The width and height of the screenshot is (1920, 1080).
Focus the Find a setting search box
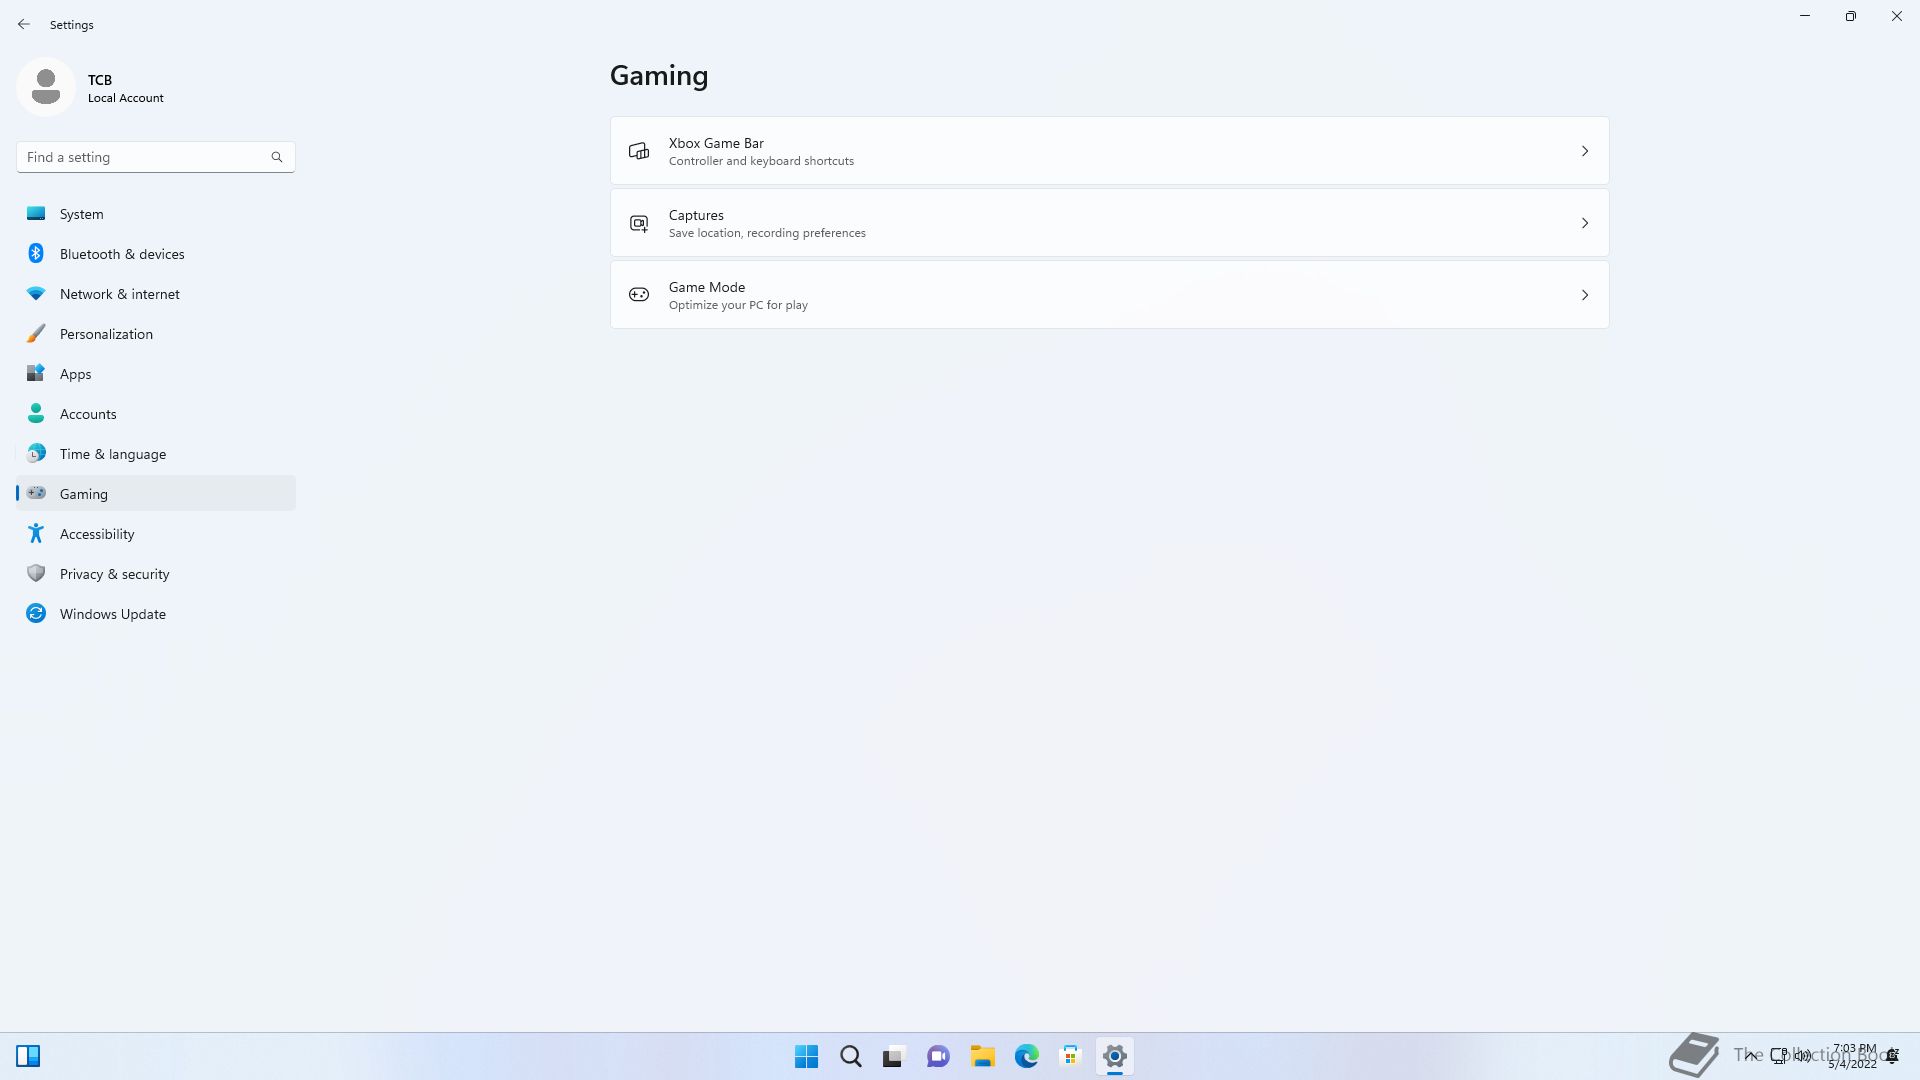pos(156,157)
